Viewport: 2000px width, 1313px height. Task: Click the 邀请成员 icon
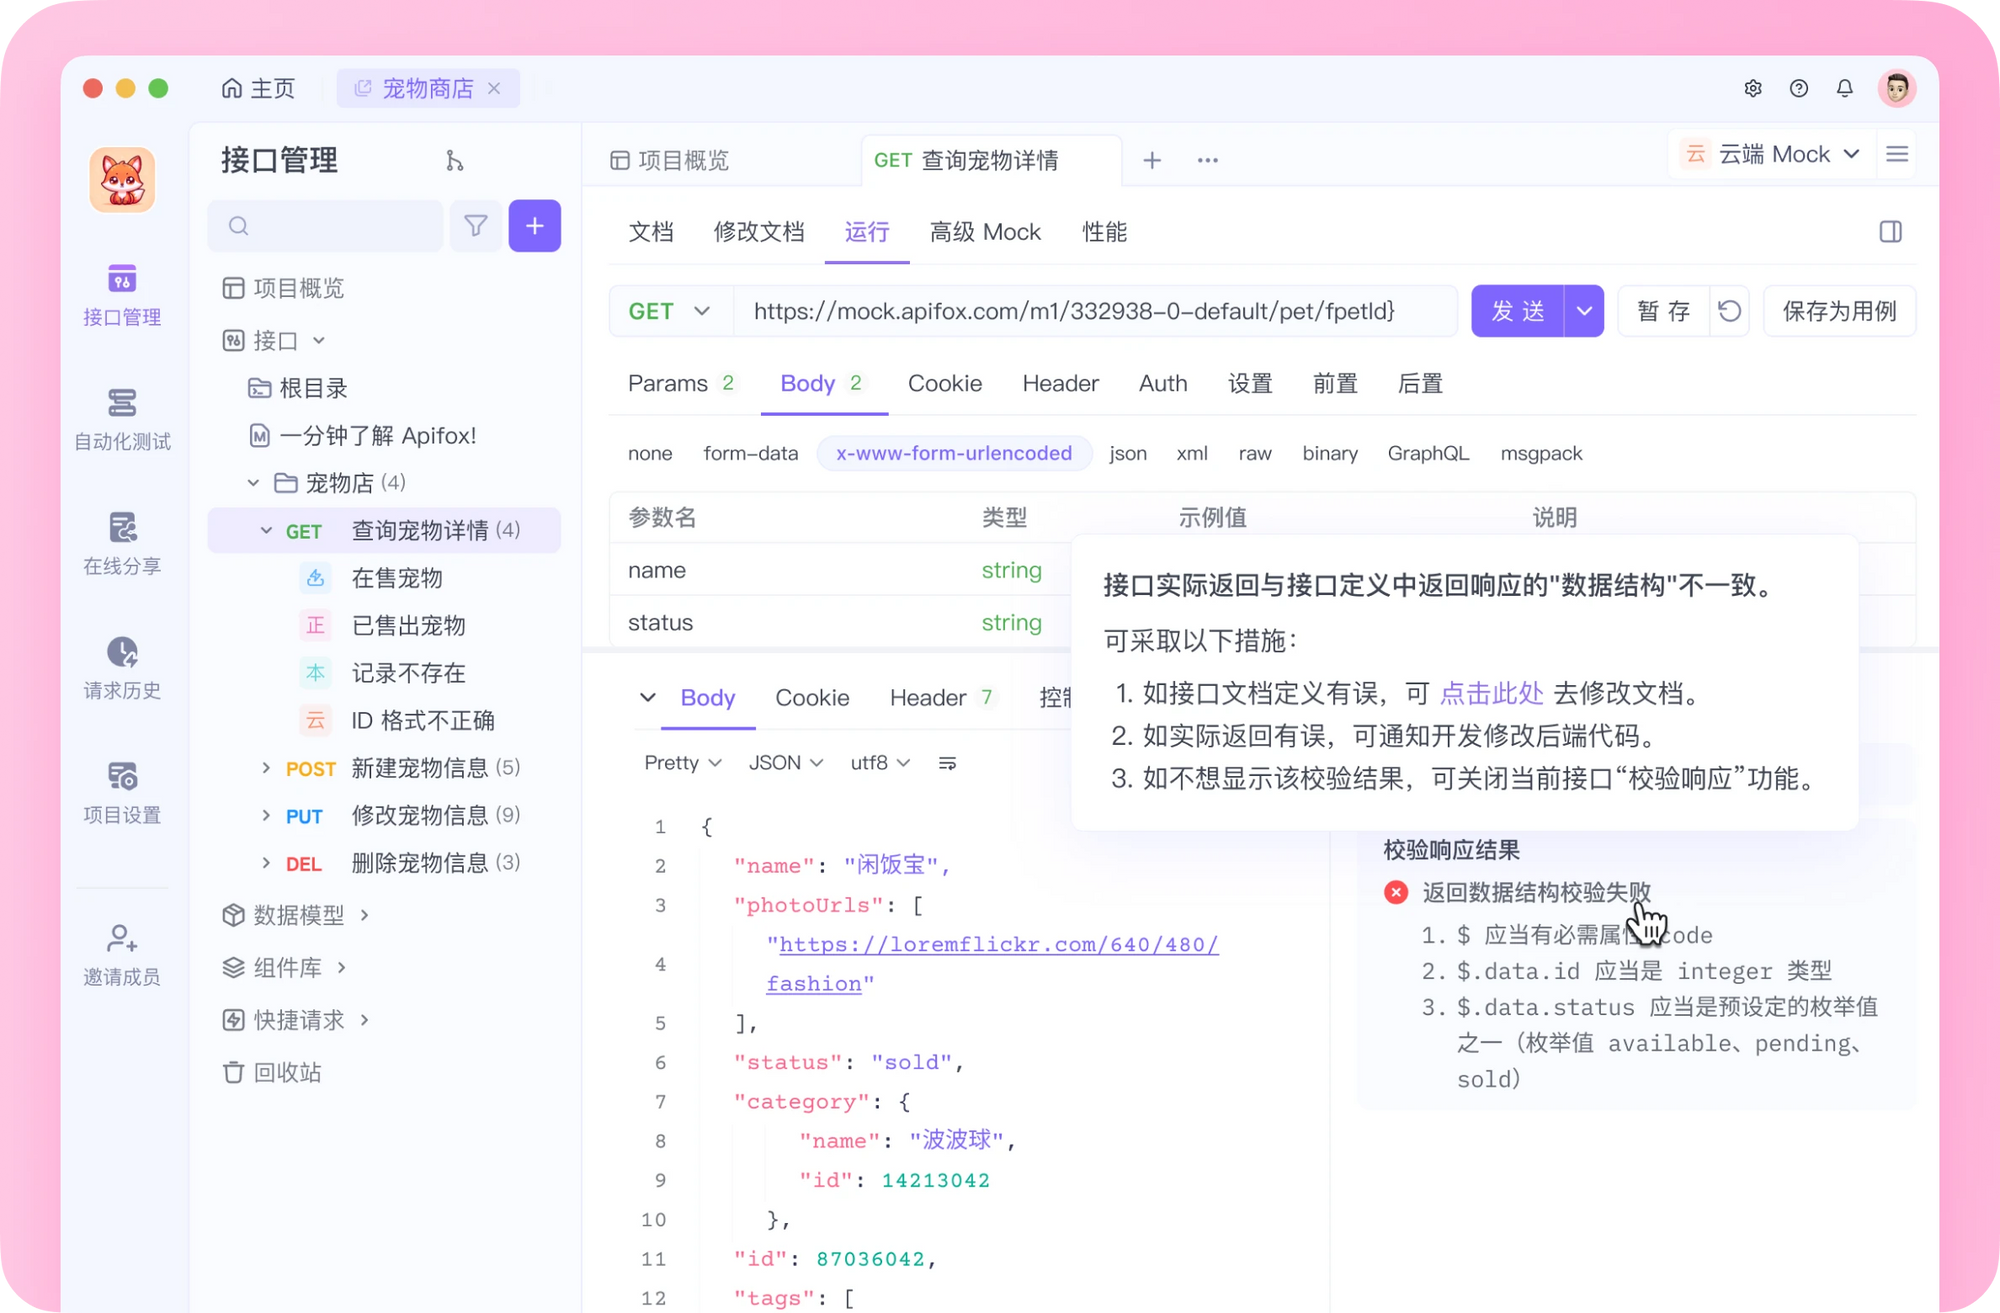121,950
